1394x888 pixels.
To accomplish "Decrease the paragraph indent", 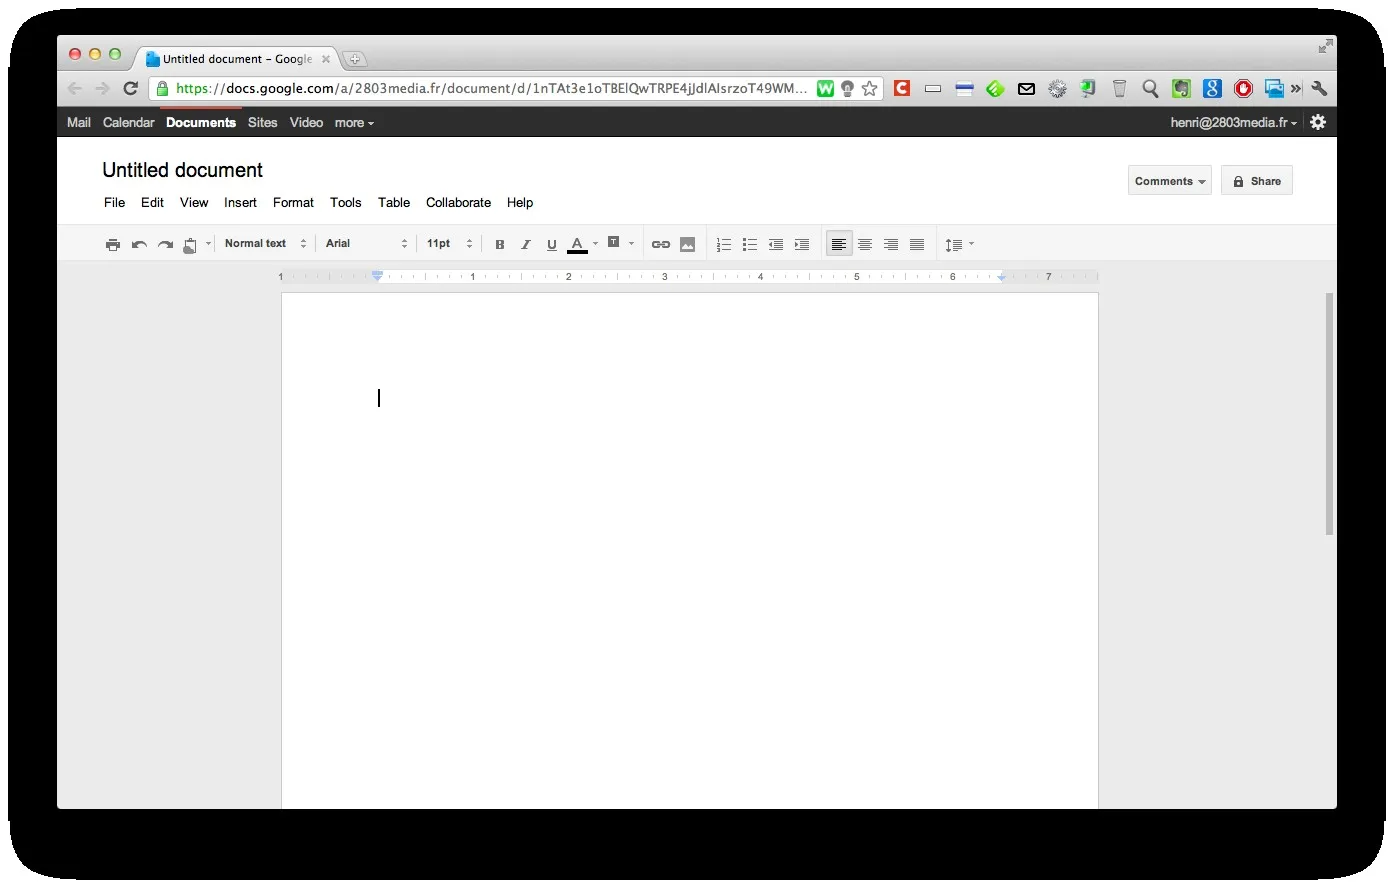I will point(776,245).
